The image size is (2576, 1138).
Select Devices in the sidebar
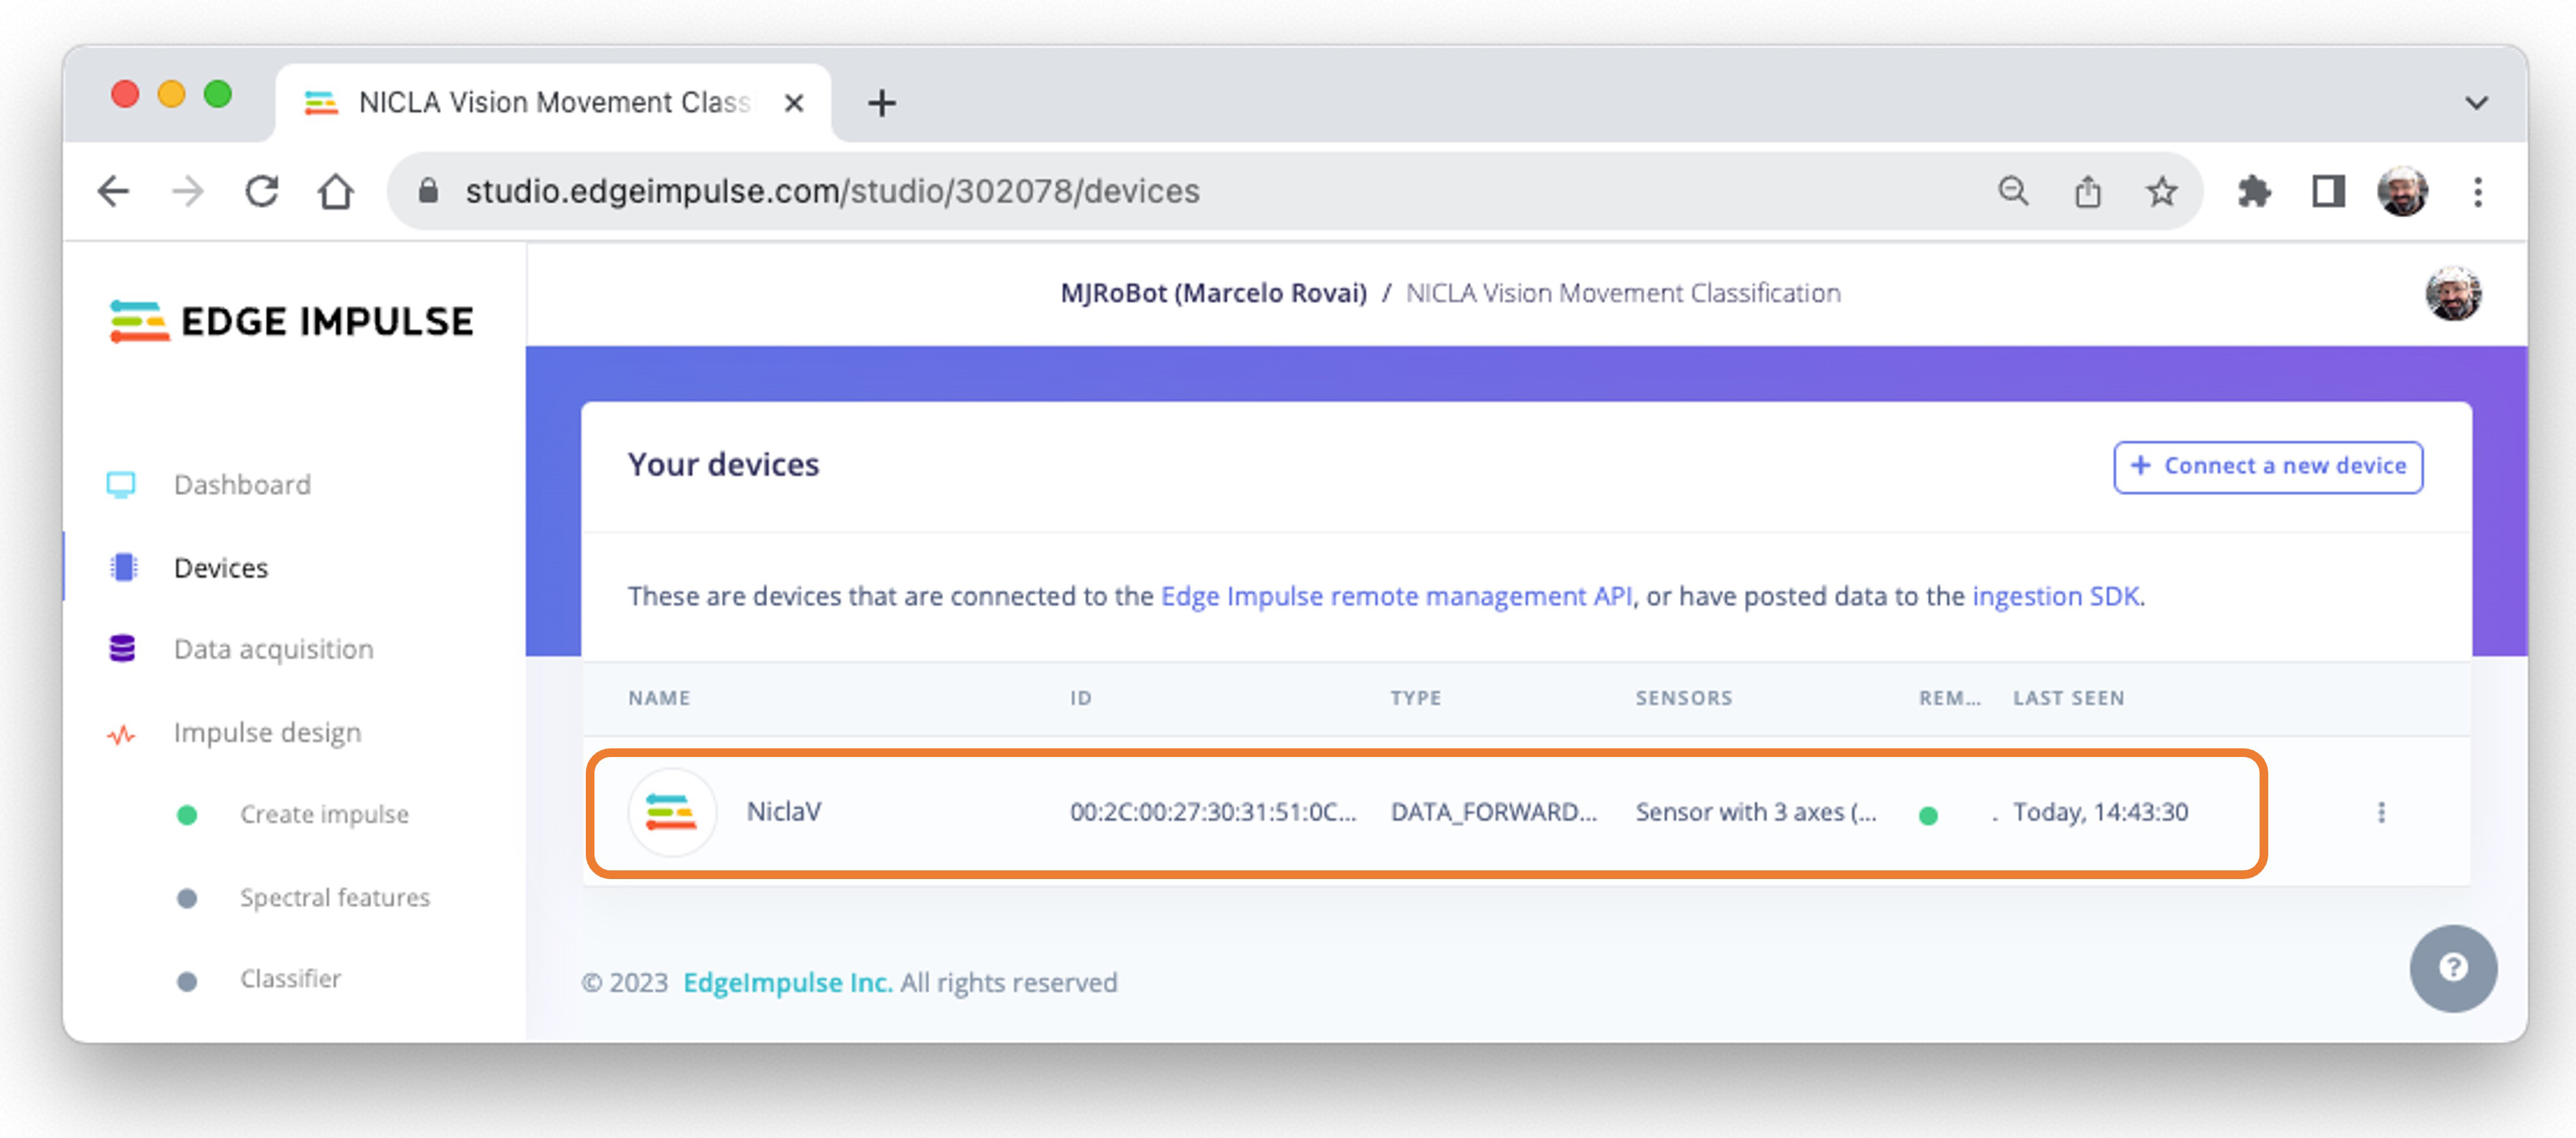point(220,568)
